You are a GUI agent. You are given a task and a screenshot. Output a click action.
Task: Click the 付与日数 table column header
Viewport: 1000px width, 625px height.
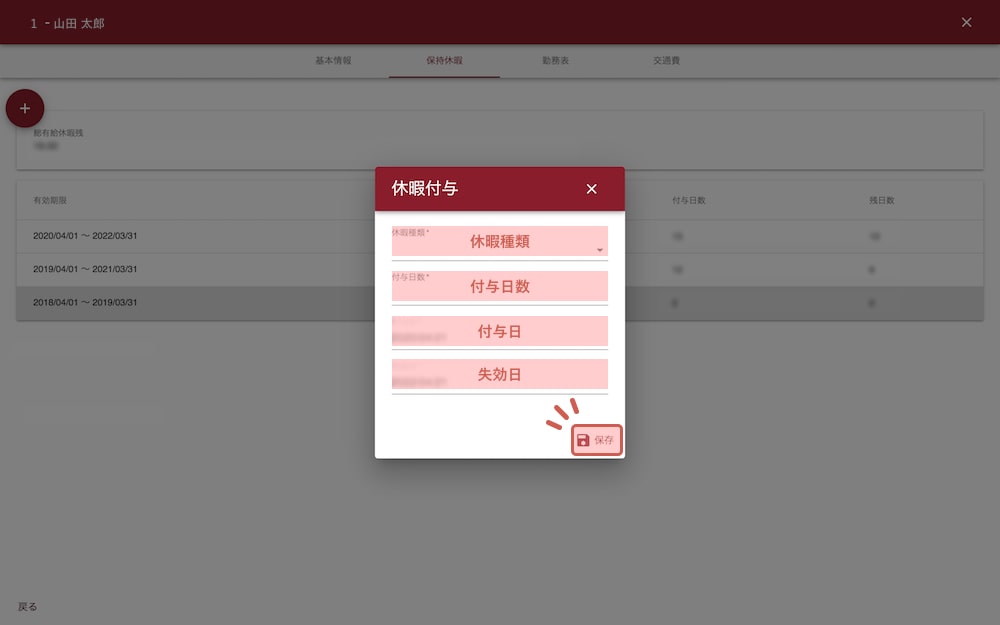point(689,200)
